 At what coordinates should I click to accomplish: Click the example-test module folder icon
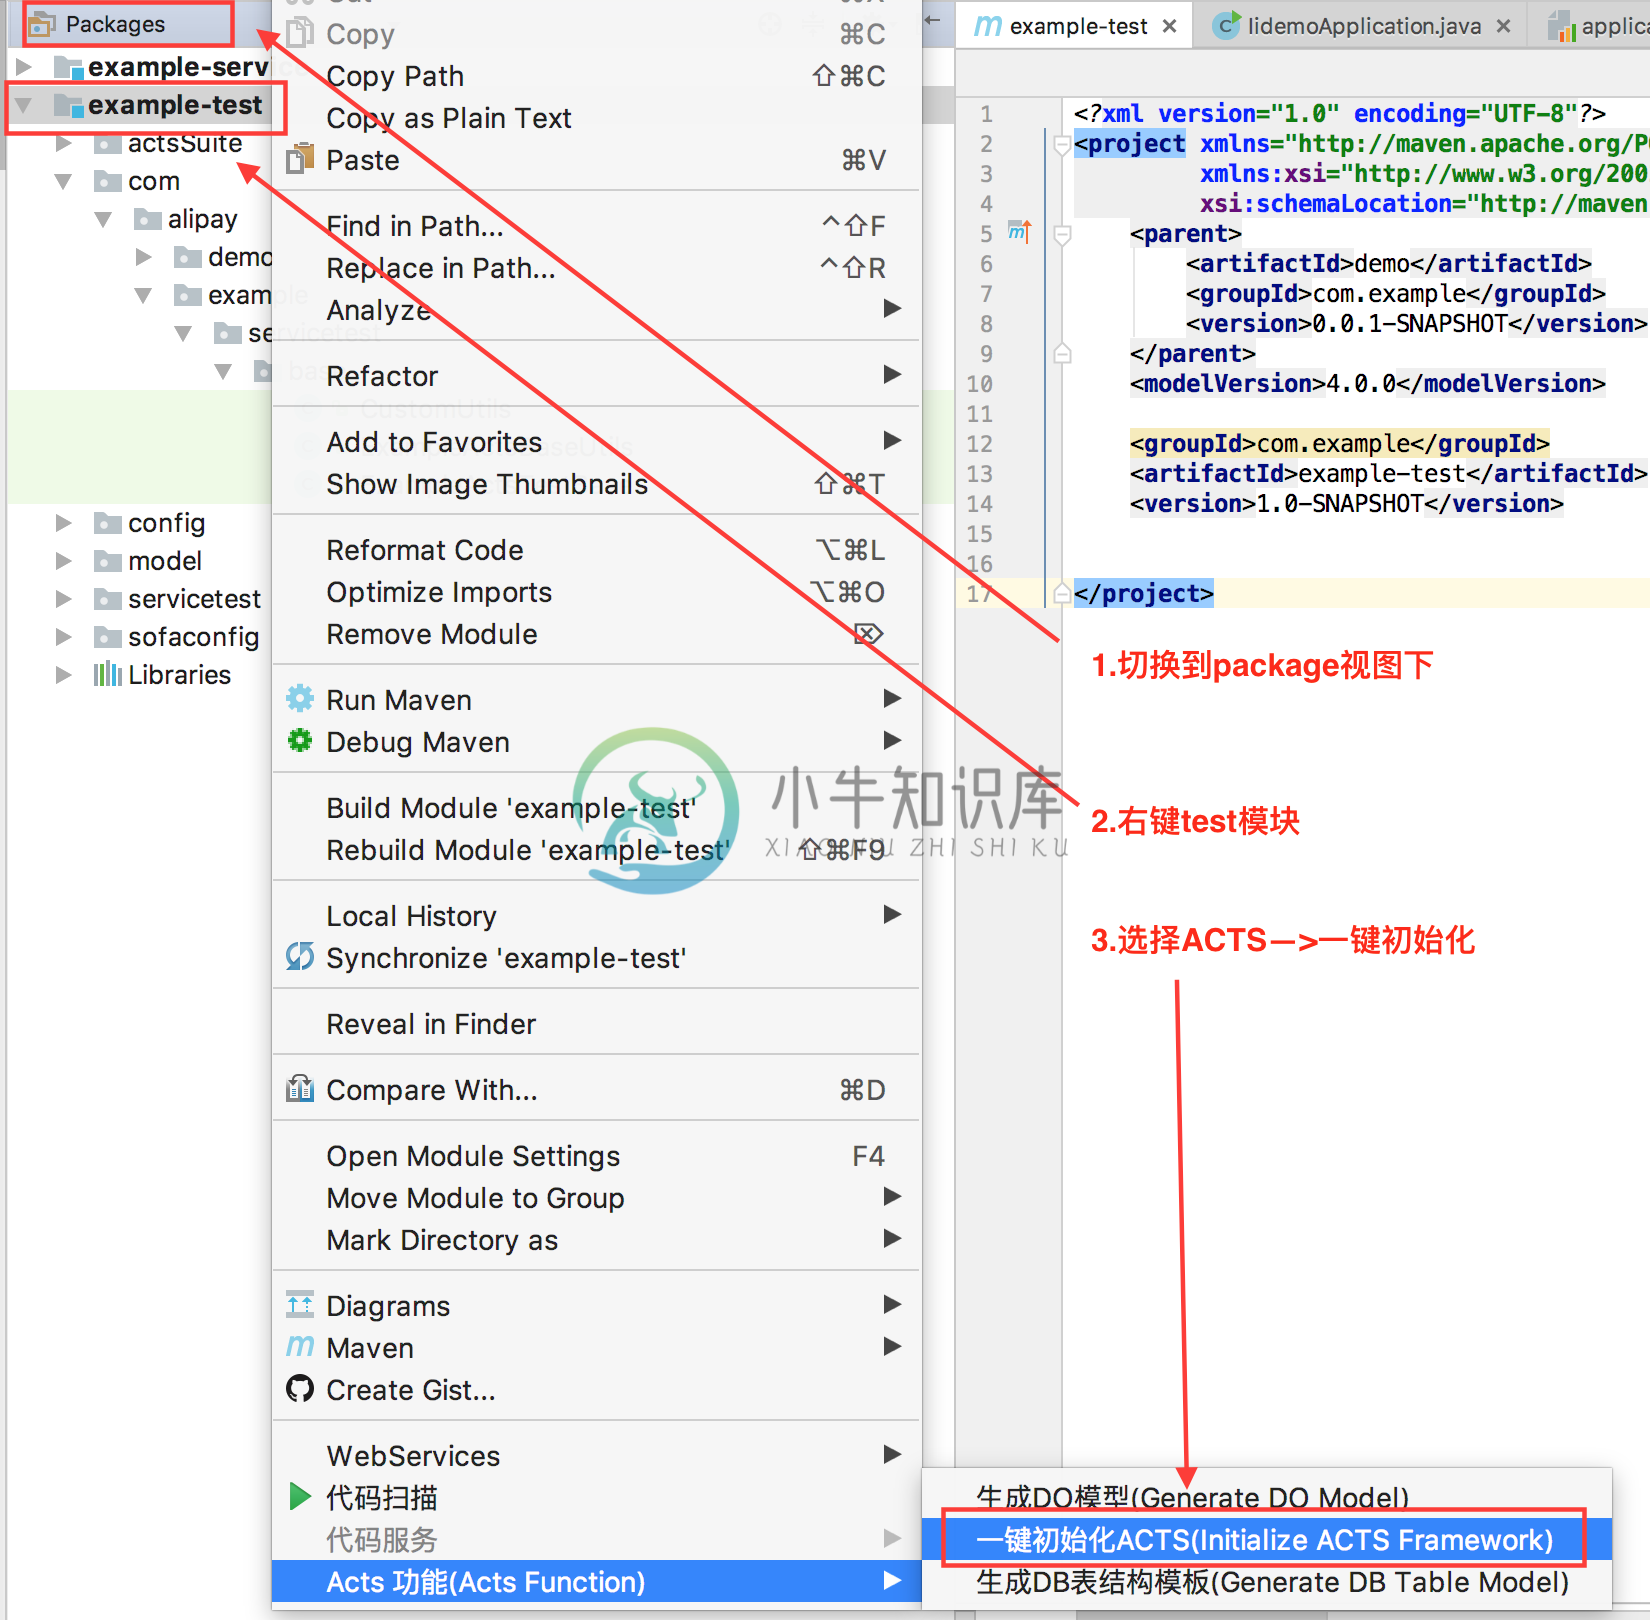pos(68,104)
